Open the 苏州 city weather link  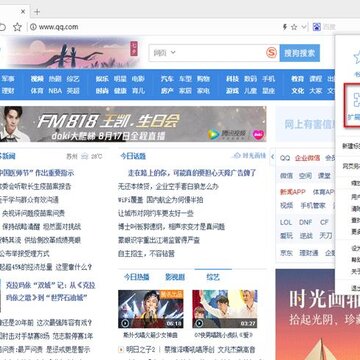pyautogui.click(x=72, y=156)
